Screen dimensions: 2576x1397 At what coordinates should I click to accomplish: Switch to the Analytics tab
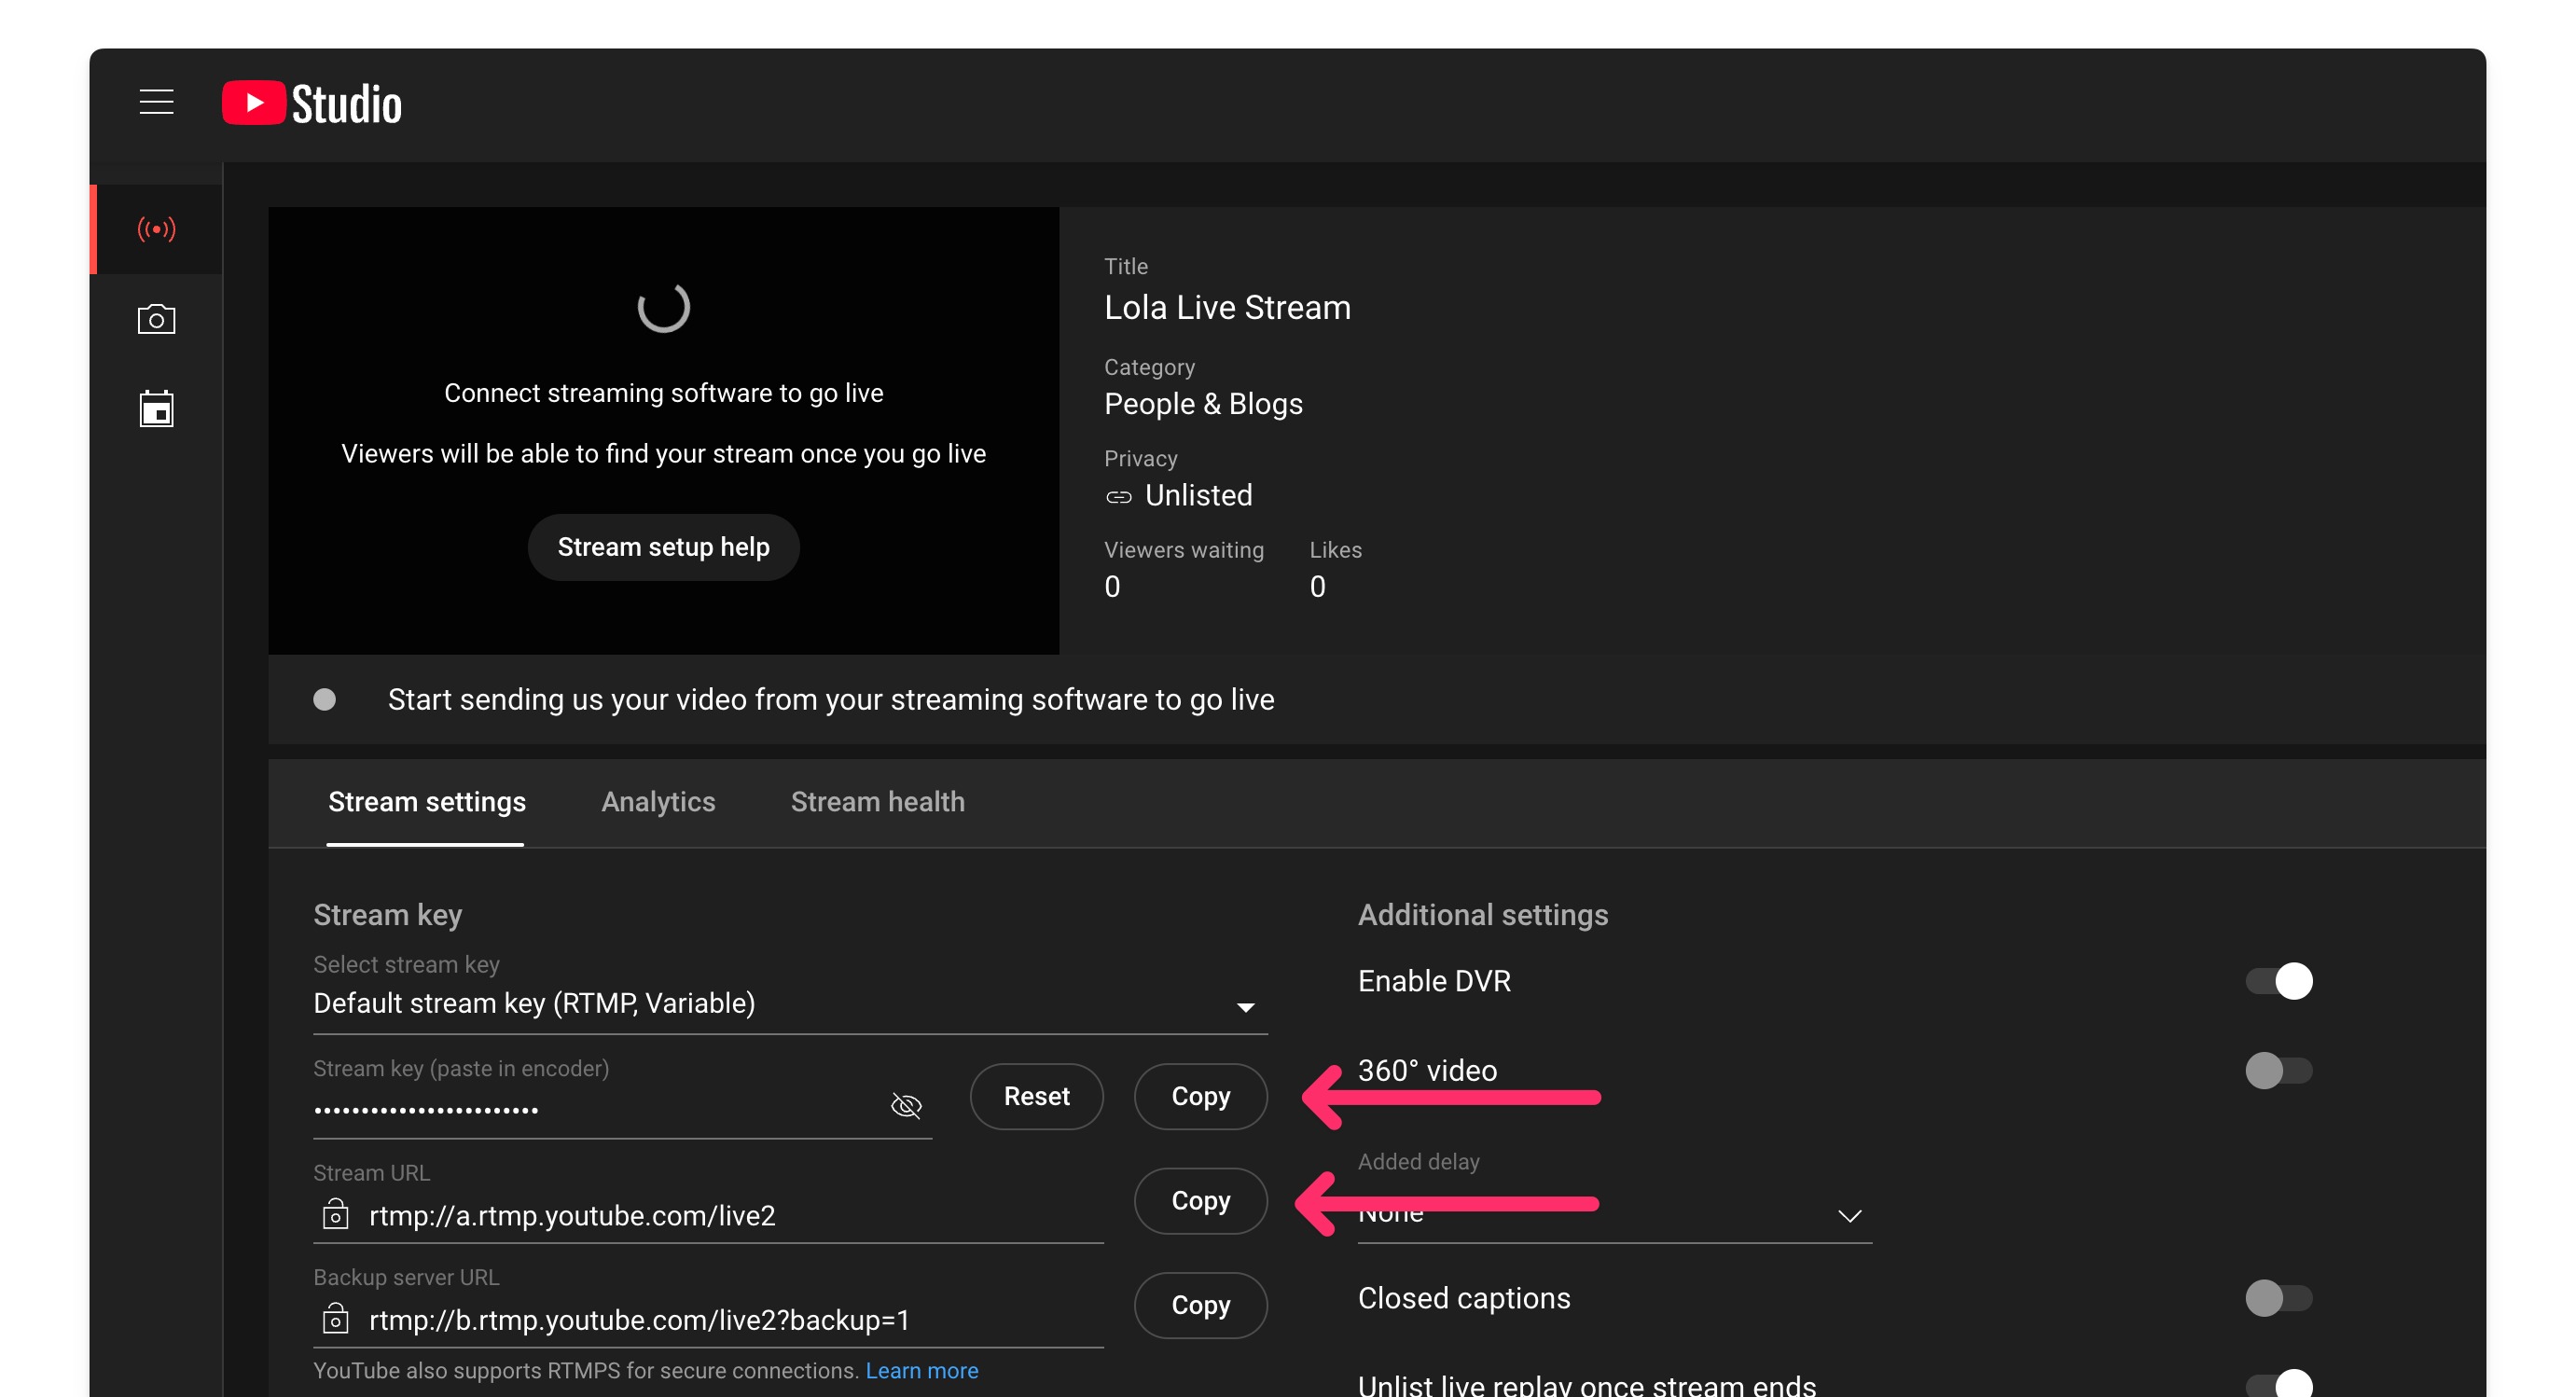click(x=658, y=802)
